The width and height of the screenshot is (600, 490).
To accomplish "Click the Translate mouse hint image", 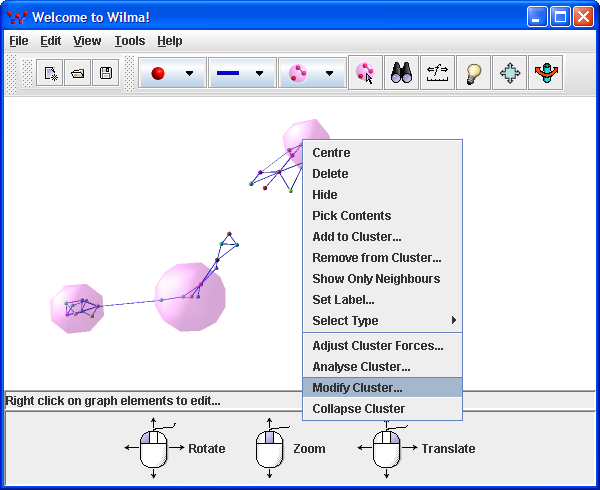I will [387, 449].
